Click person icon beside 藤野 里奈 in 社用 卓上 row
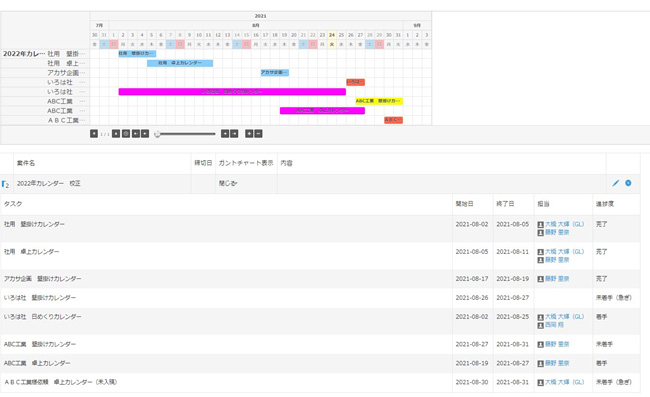Image resolution: width=650 pixels, height=397 pixels. point(541,260)
